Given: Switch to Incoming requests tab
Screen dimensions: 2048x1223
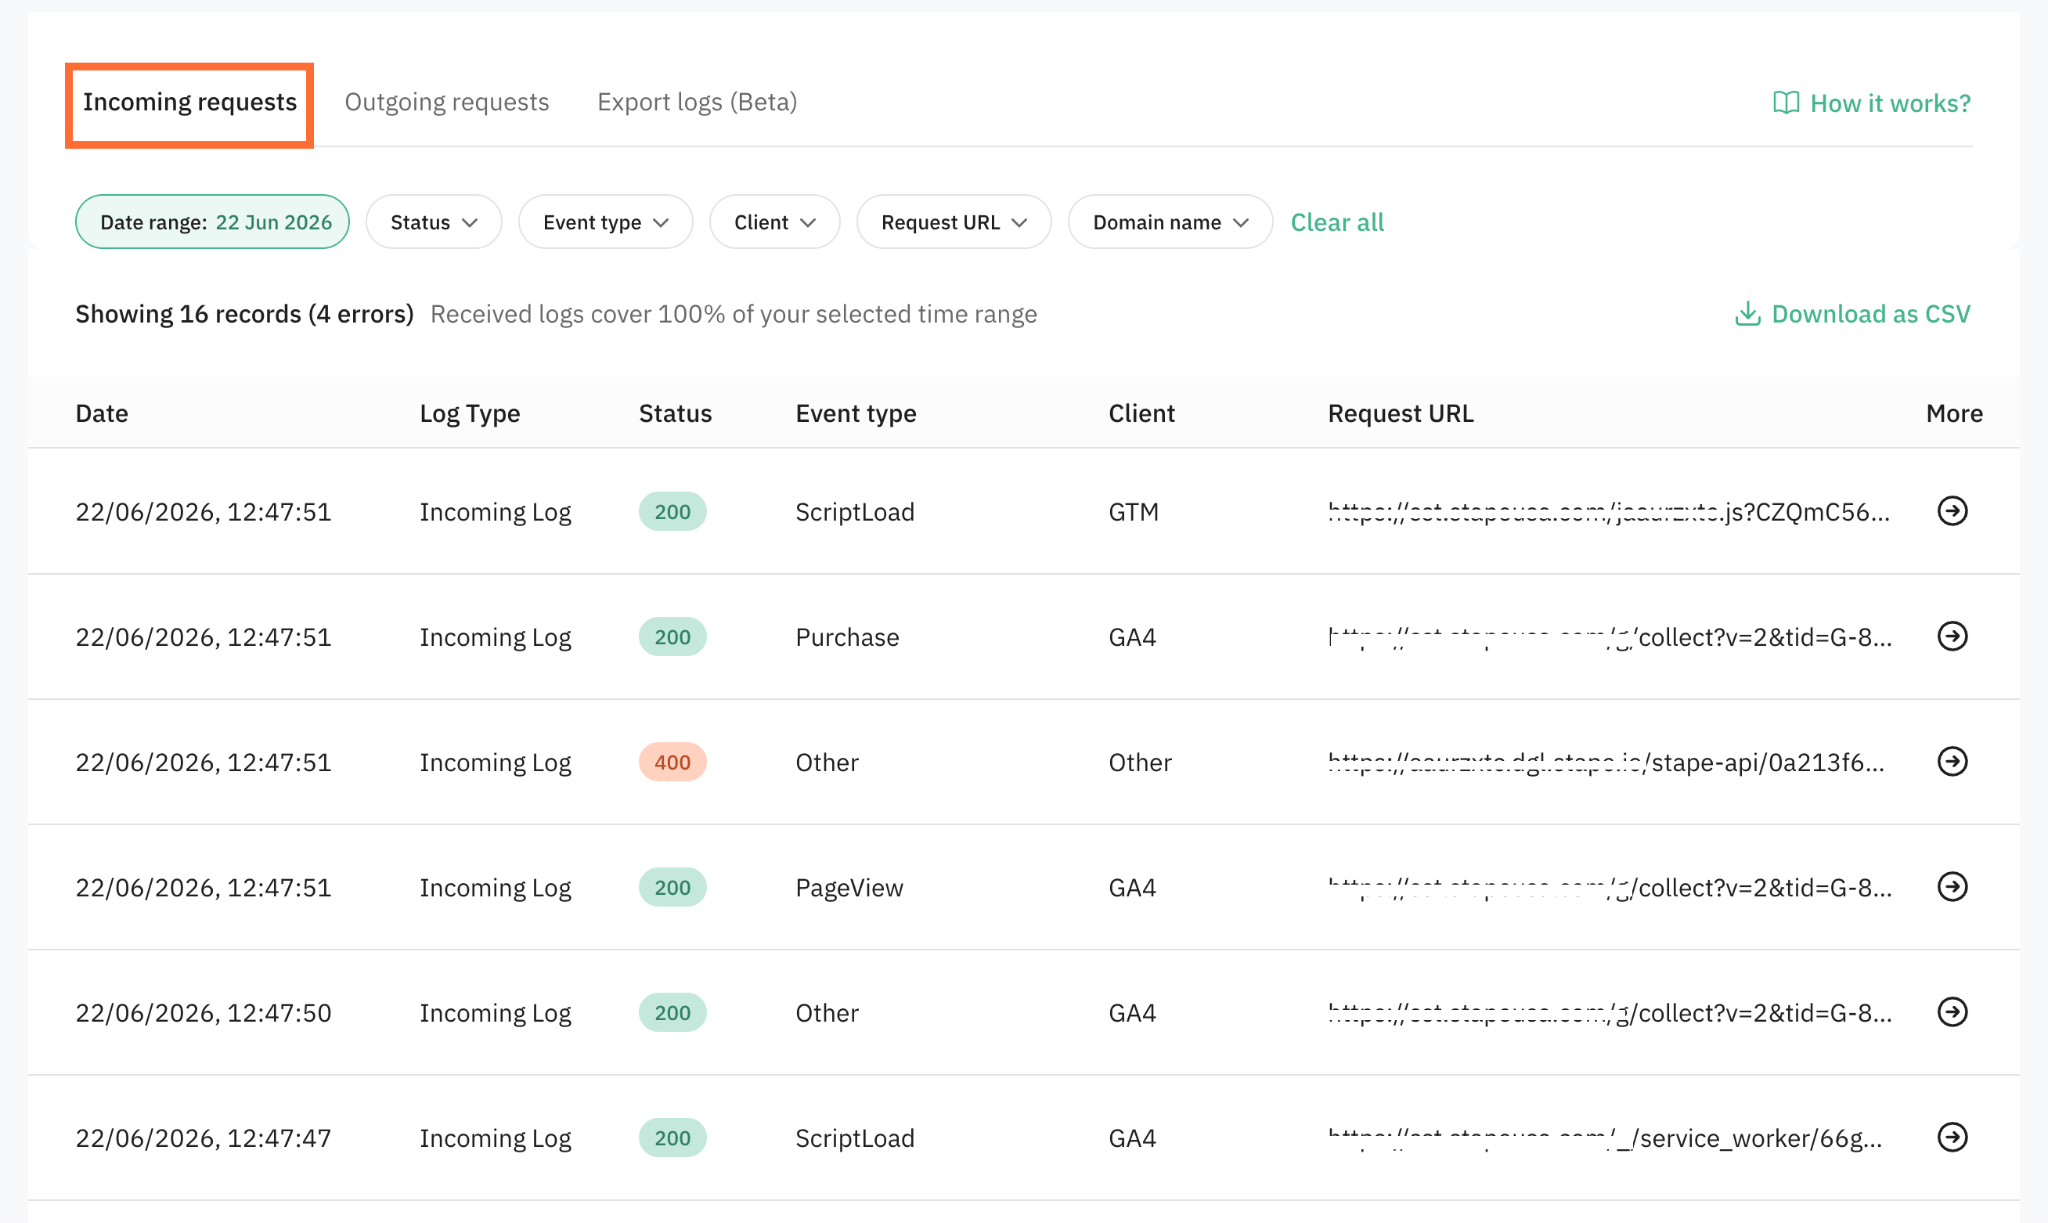Looking at the screenshot, I should coord(190,103).
